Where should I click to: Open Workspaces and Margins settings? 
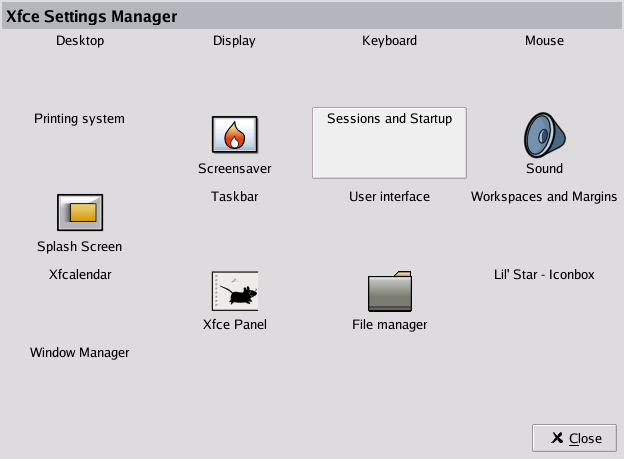tap(544, 197)
